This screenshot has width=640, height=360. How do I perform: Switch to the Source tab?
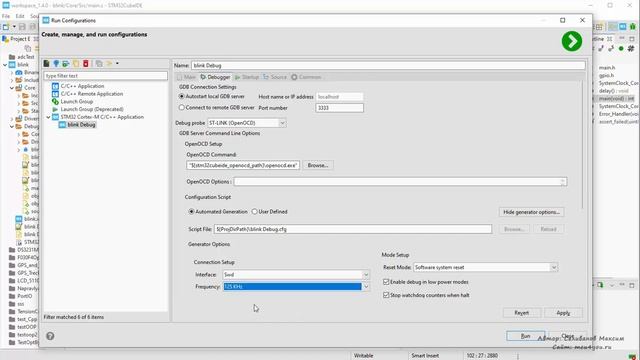coord(275,77)
